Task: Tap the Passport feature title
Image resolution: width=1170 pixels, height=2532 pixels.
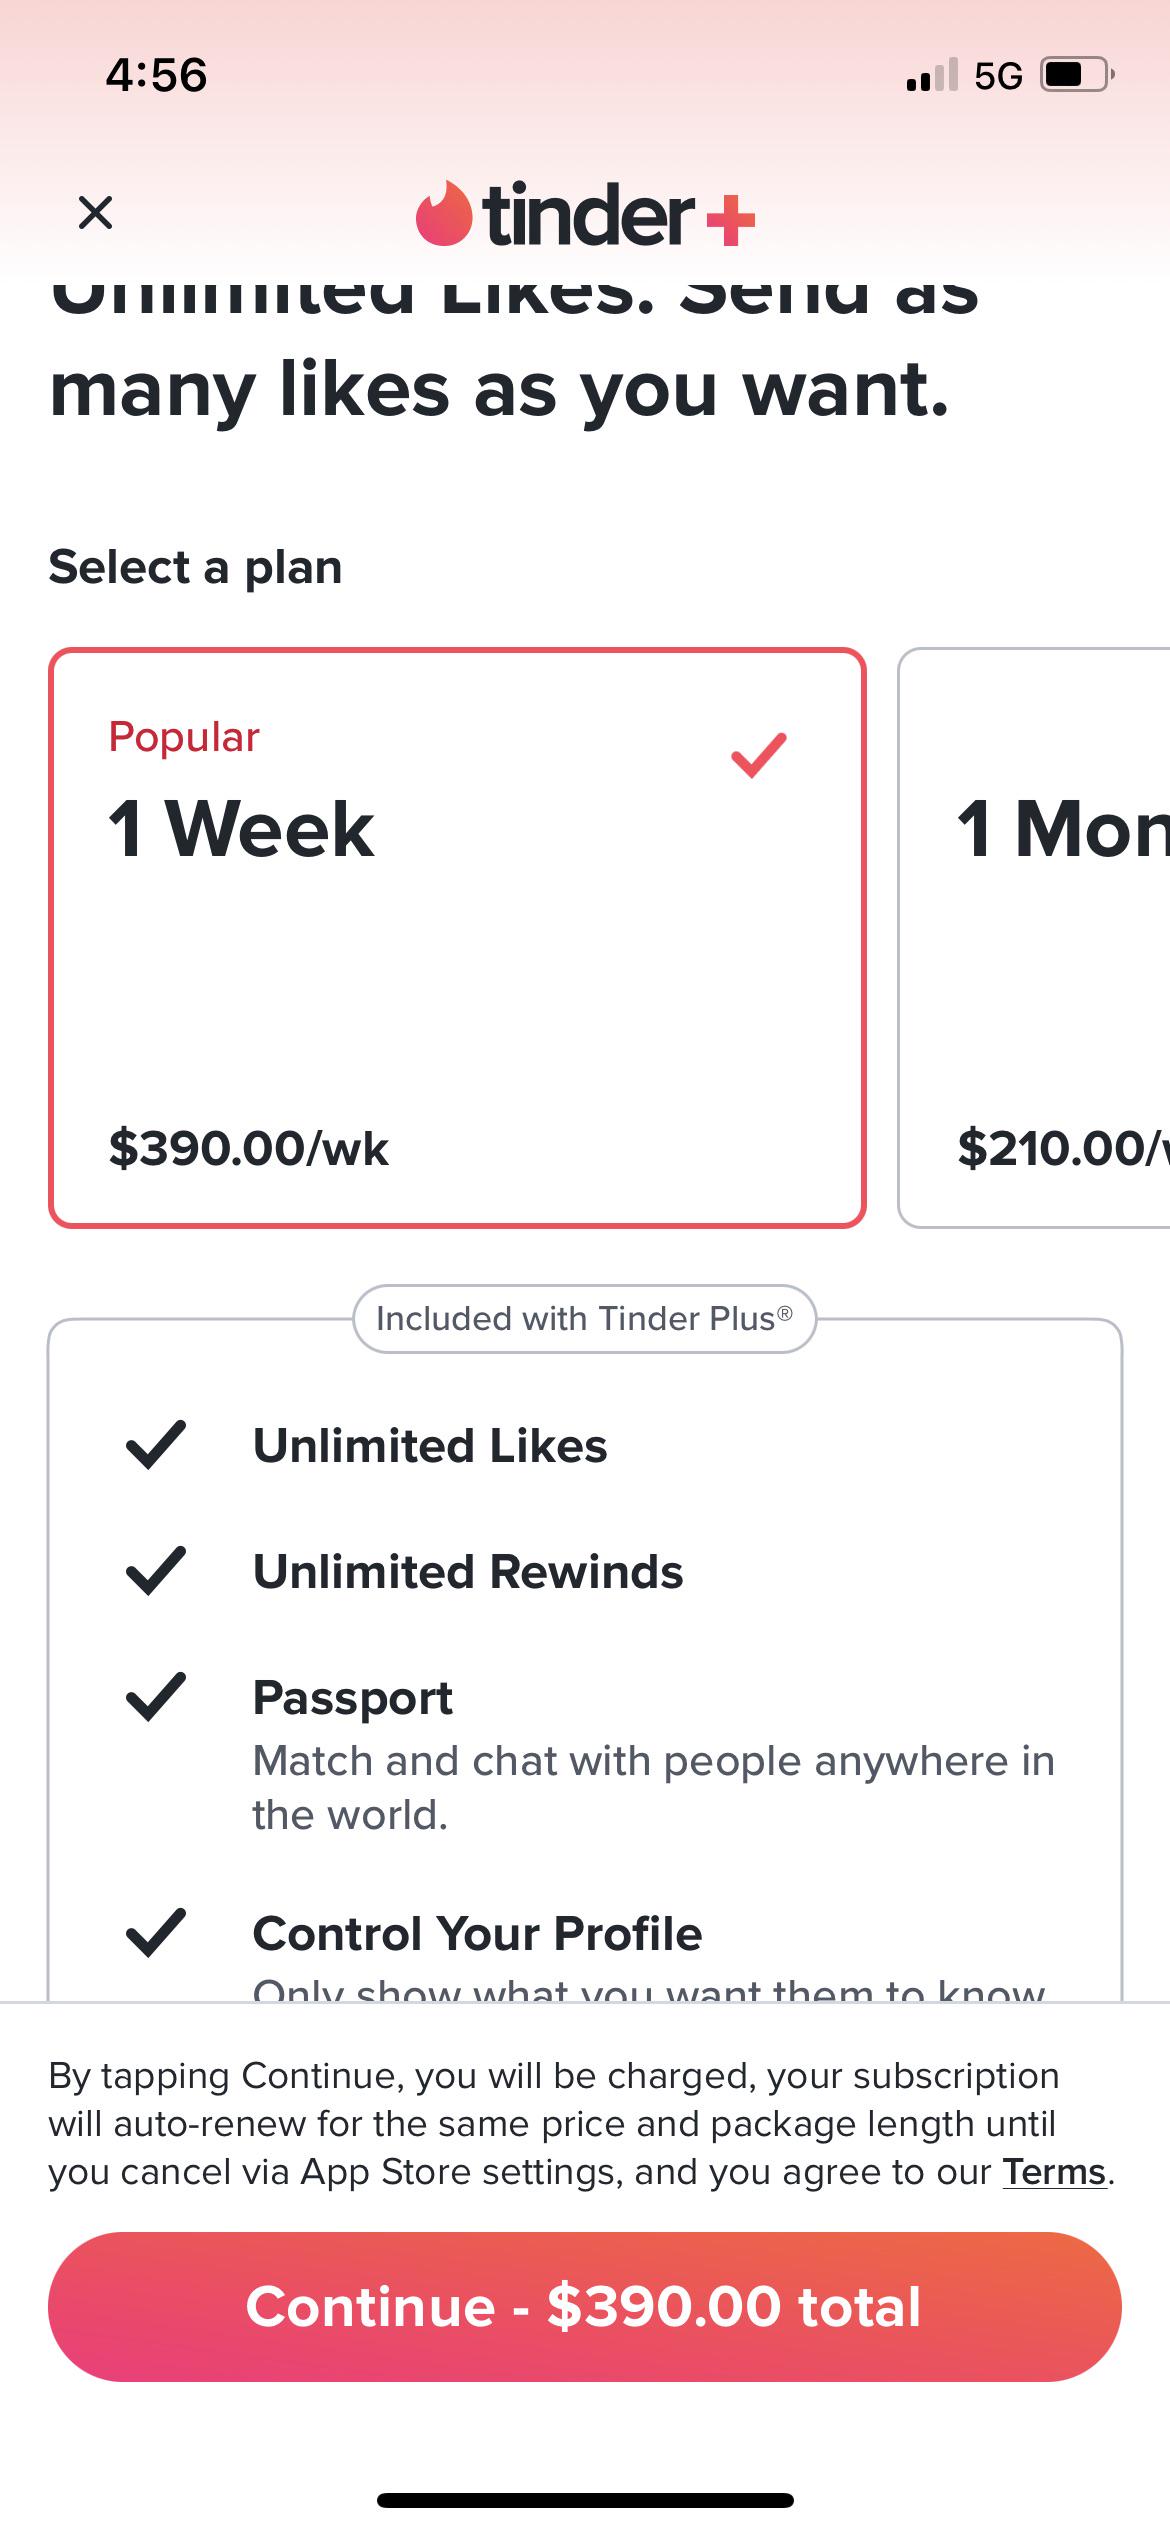Action: click(352, 1698)
